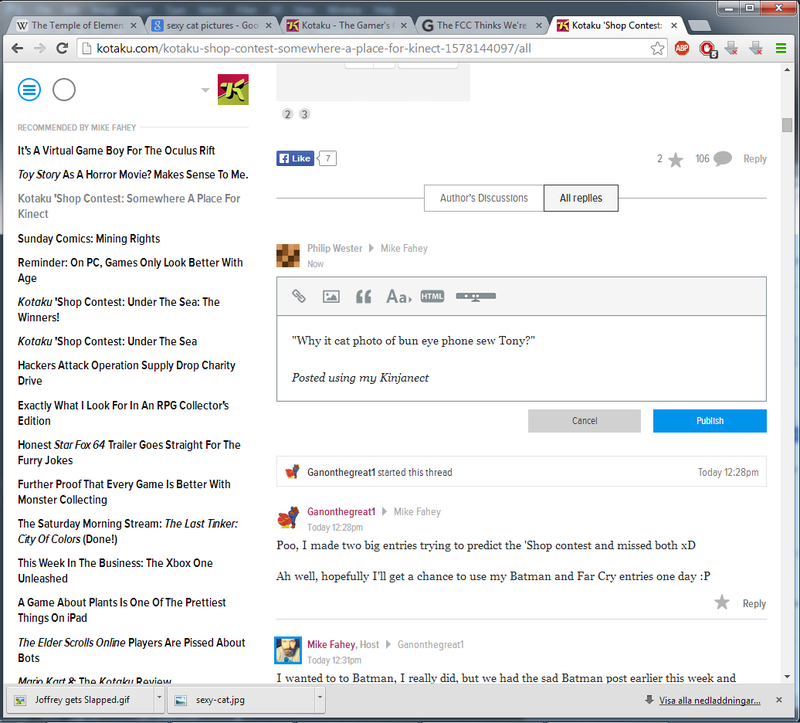Close the sexy cat pictures tab
The width and height of the screenshot is (800, 723).
pos(268,26)
